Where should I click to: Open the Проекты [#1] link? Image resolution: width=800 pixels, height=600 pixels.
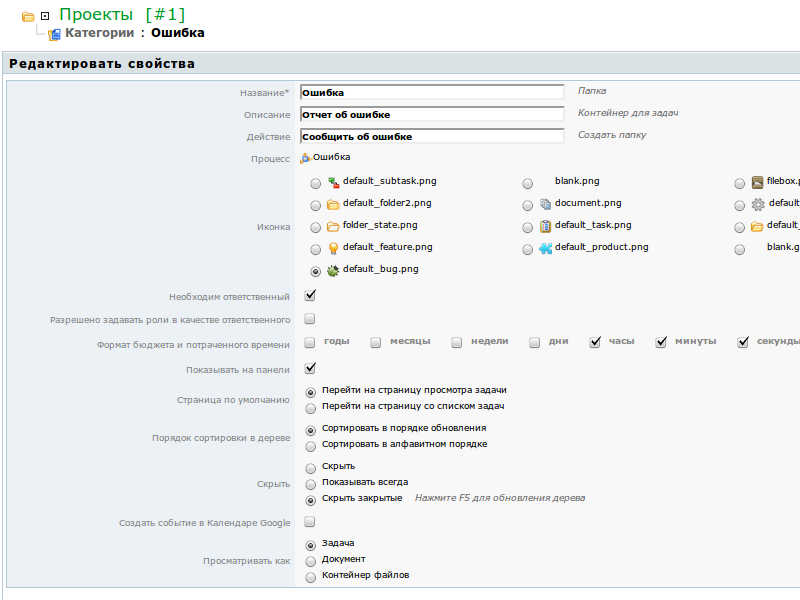click(x=122, y=15)
